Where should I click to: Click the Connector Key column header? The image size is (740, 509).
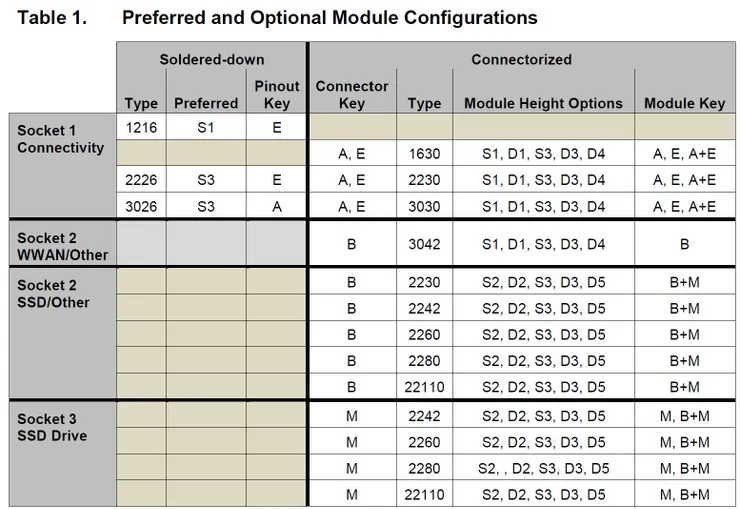[351, 94]
